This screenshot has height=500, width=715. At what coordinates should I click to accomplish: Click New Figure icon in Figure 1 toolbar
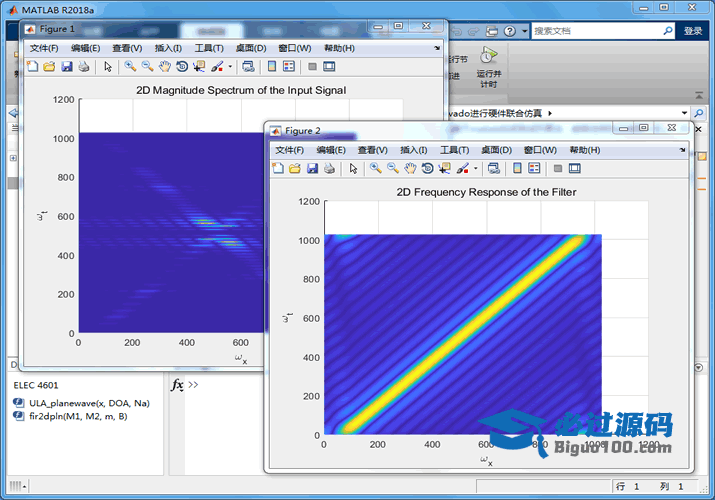tap(31, 67)
